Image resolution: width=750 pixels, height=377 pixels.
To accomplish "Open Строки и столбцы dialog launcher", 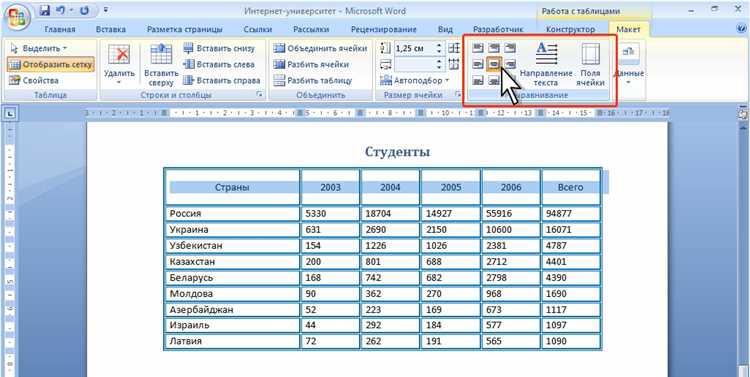I will [260, 95].
